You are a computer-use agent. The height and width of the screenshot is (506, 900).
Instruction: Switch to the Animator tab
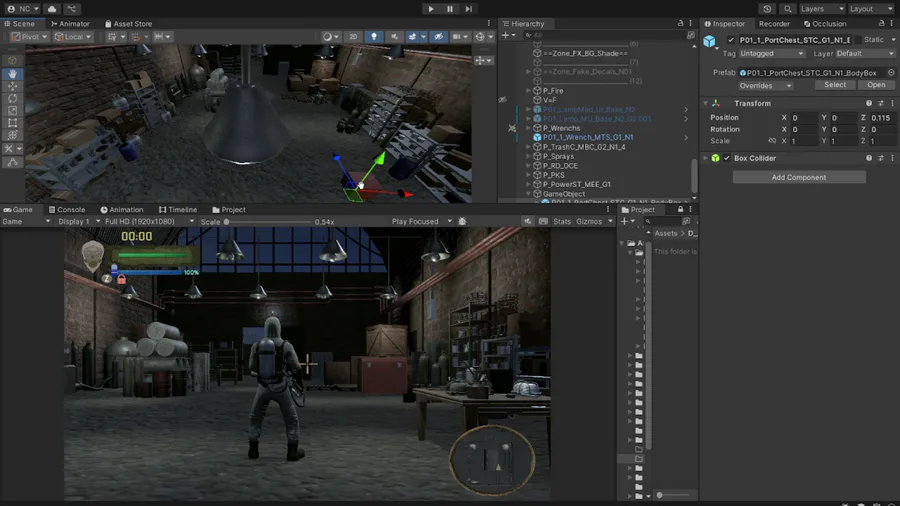pyautogui.click(x=70, y=24)
